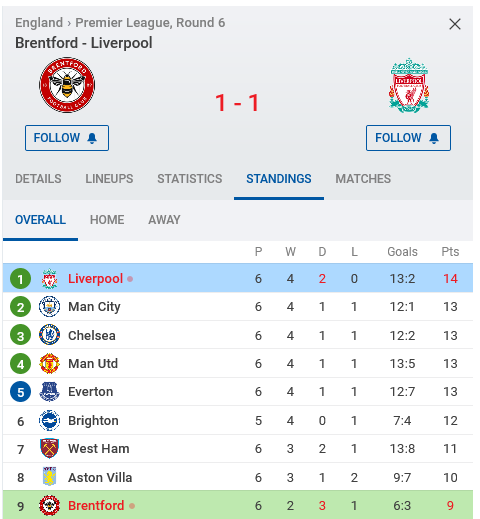Image resolution: width=480 pixels, height=519 pixels.
Task: Show Away standings sub-tab
Action: [x=164, y=220]
